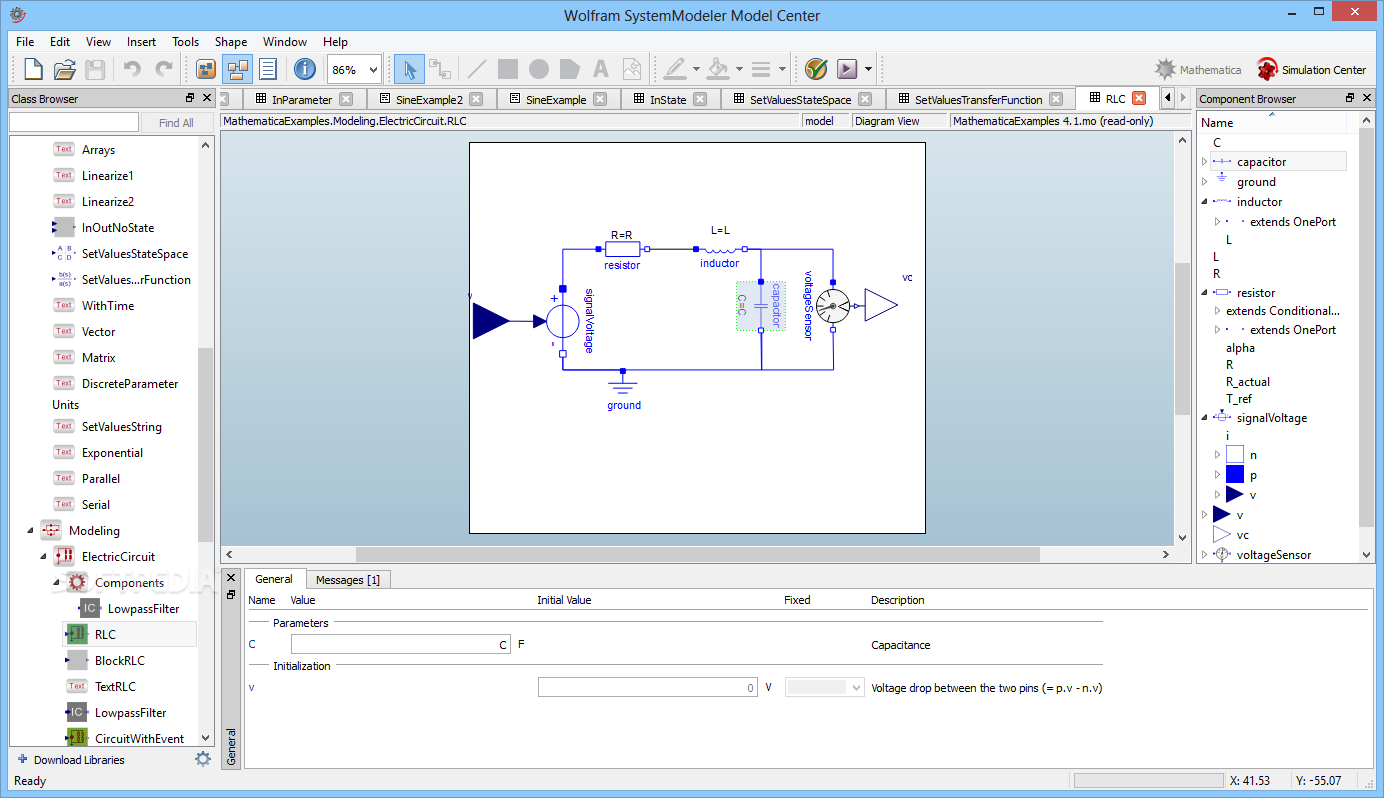The width and height of the screenshot is (1384, 798).
Task: Select CircuitWithEvent in Class Browser
Action: point(139,739)
